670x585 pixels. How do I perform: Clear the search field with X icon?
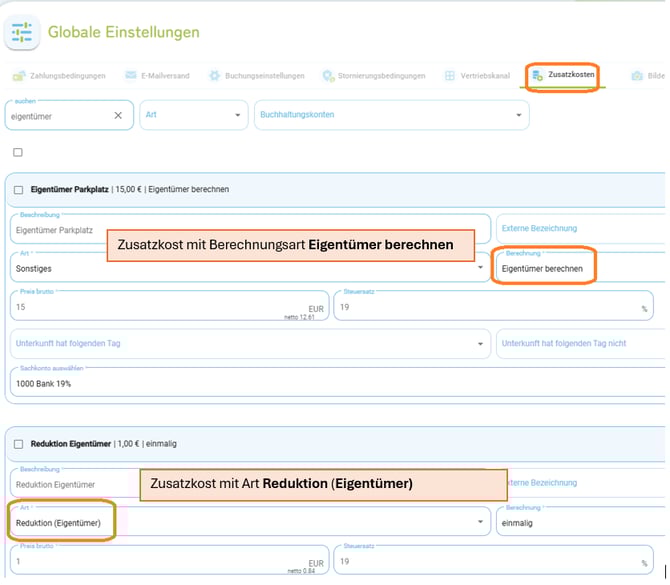[x=118, y=116]
